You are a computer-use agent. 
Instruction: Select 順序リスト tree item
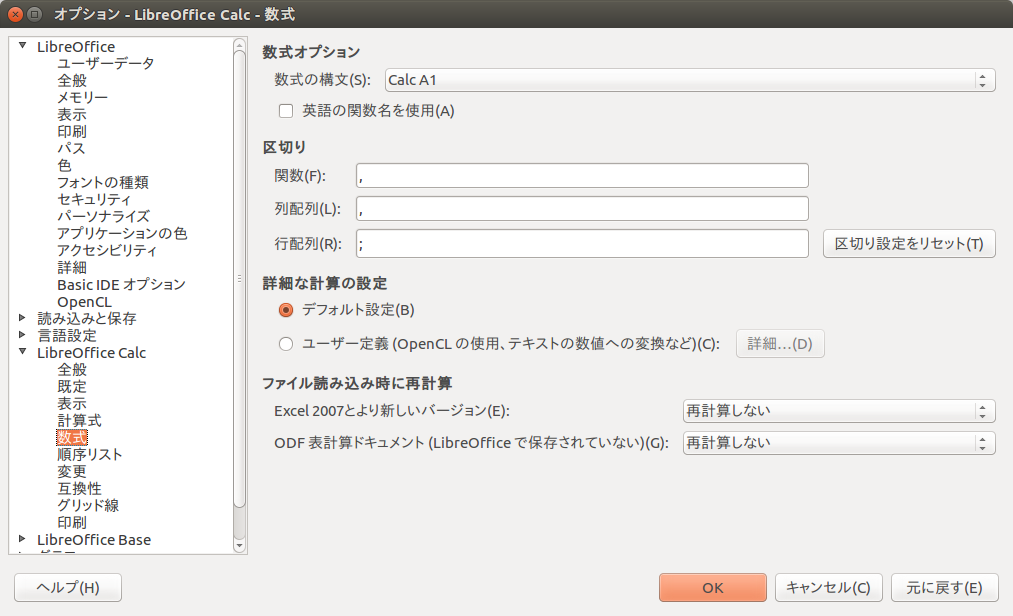(90, 454)
